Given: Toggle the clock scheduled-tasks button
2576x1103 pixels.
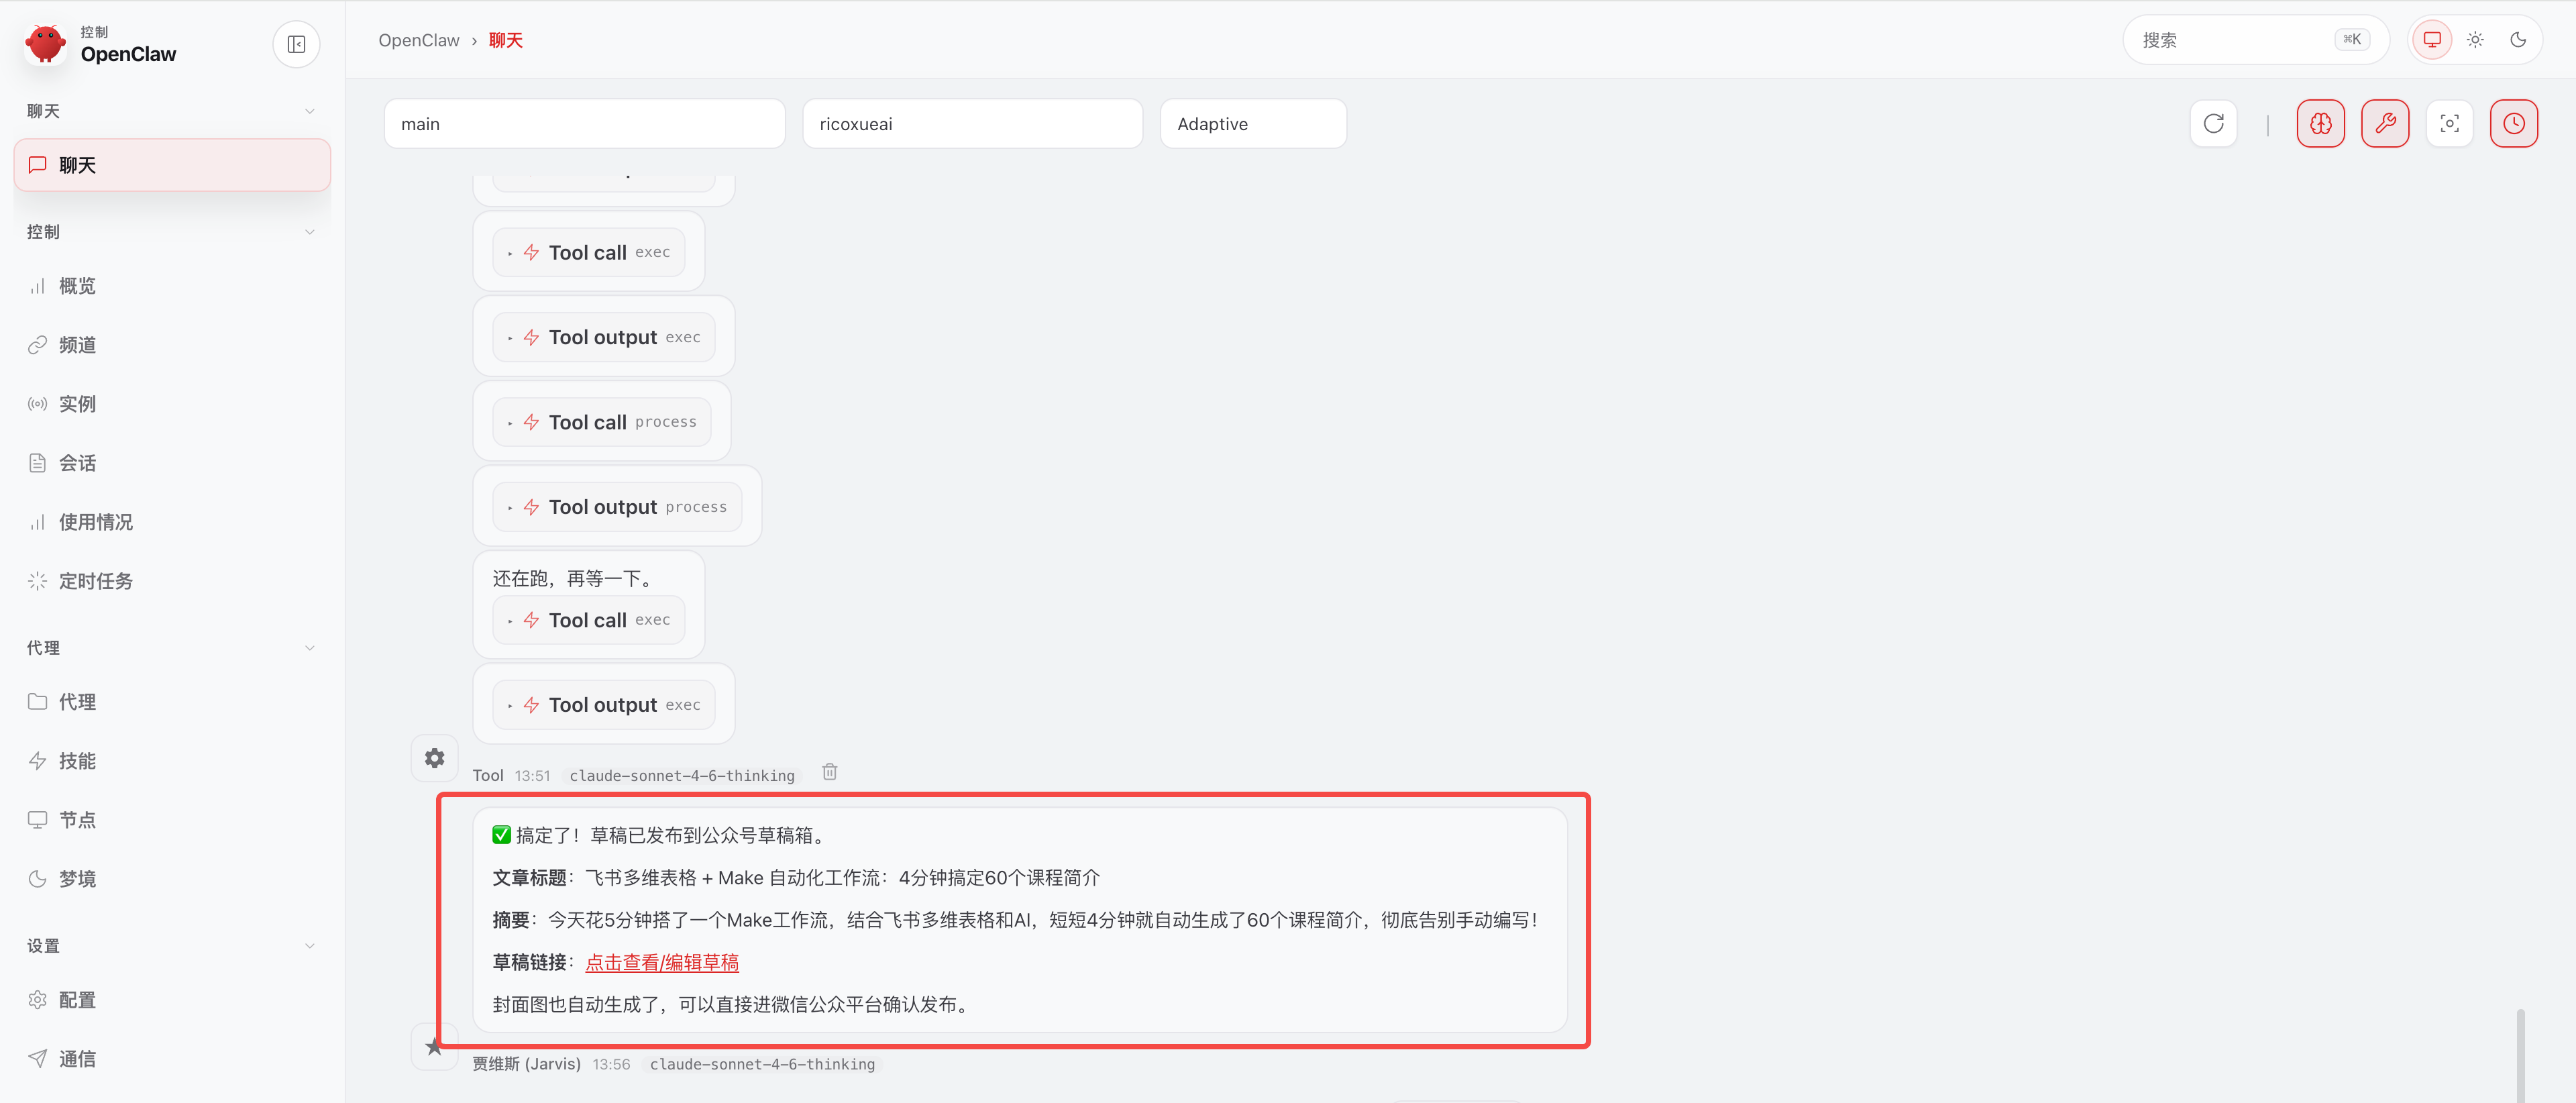Looking at the screenshot, I should (x=2513, y=123).
